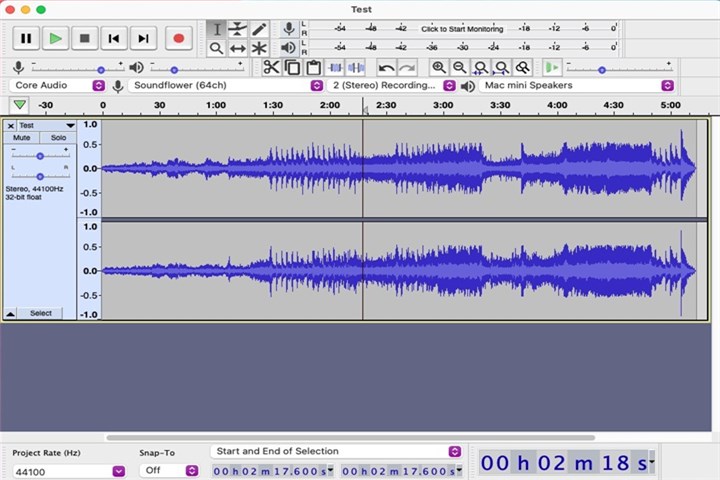Select the Envelope tool
Screen dimensions: 720x480
click(x=238, y=29)
